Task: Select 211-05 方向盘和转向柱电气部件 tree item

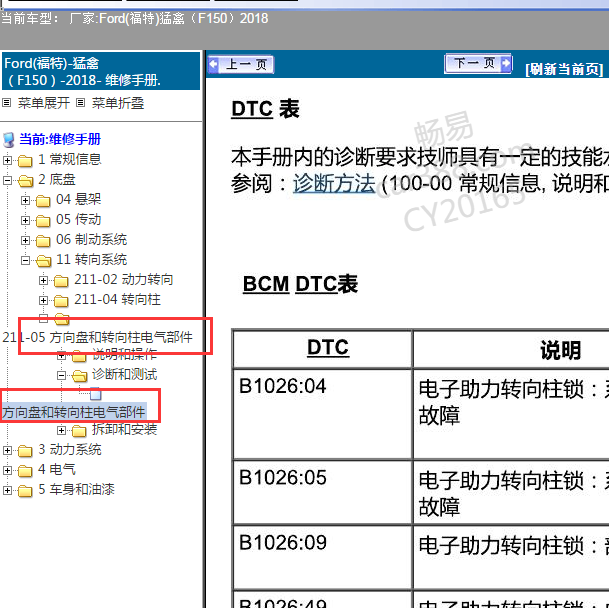Action: [x=97, y=337]
